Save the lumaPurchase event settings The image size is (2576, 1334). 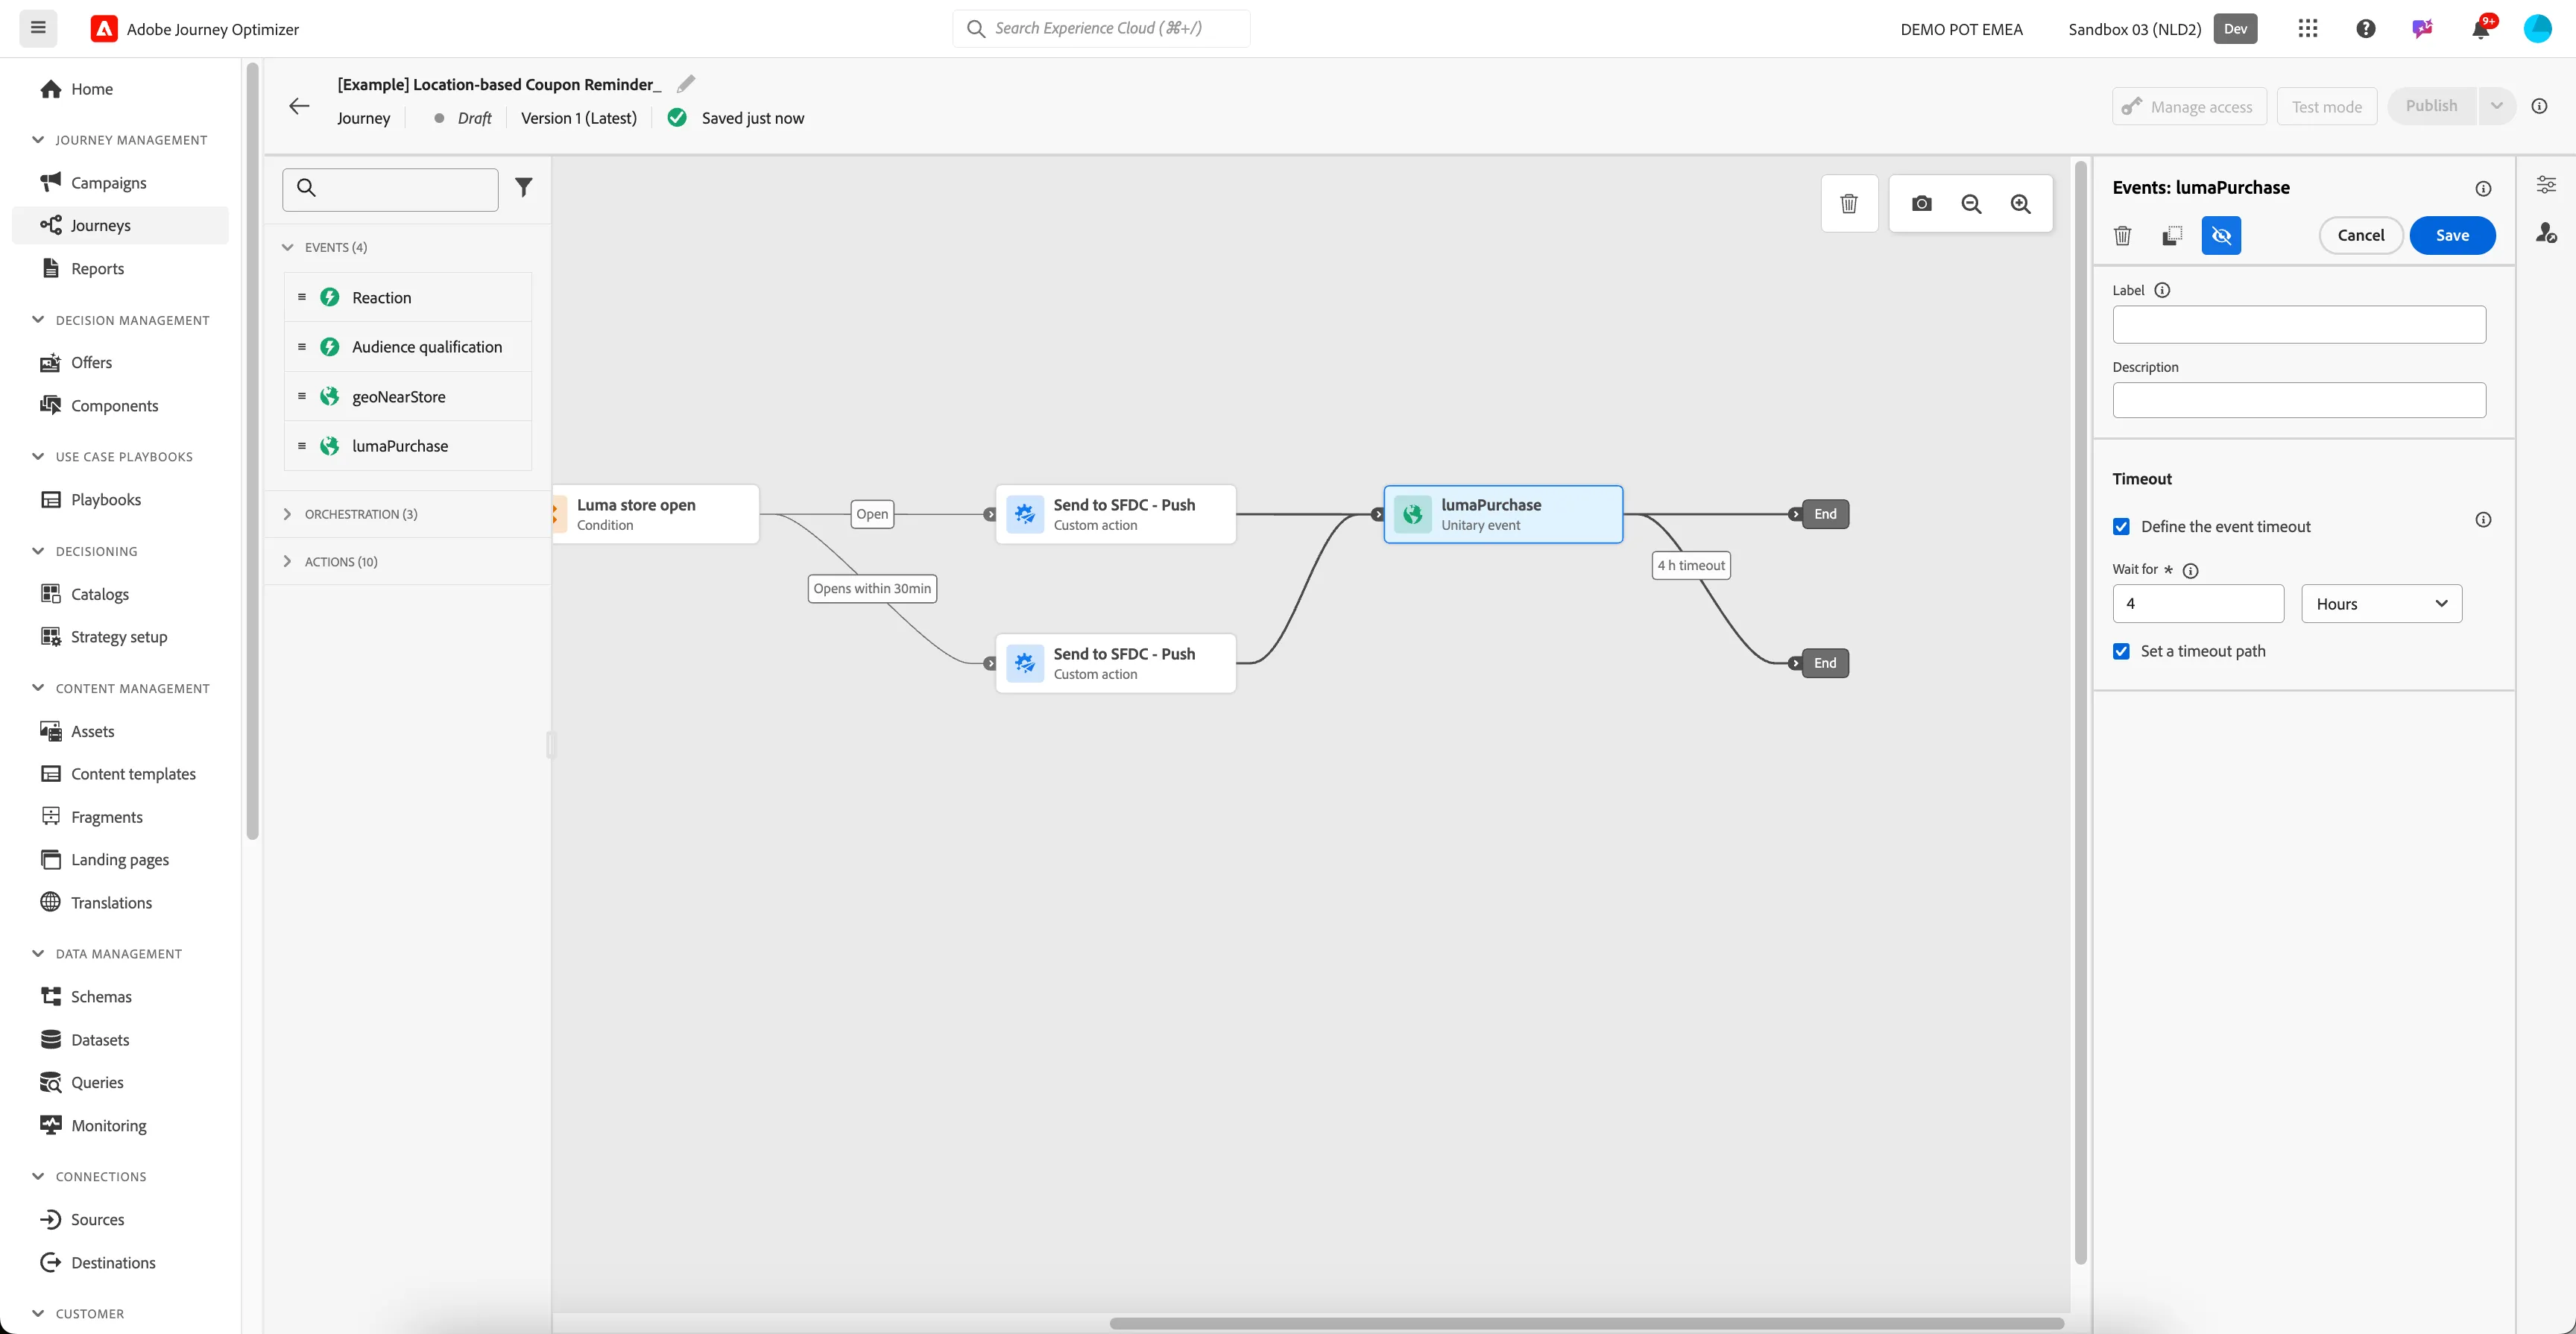coord(2452,235)
